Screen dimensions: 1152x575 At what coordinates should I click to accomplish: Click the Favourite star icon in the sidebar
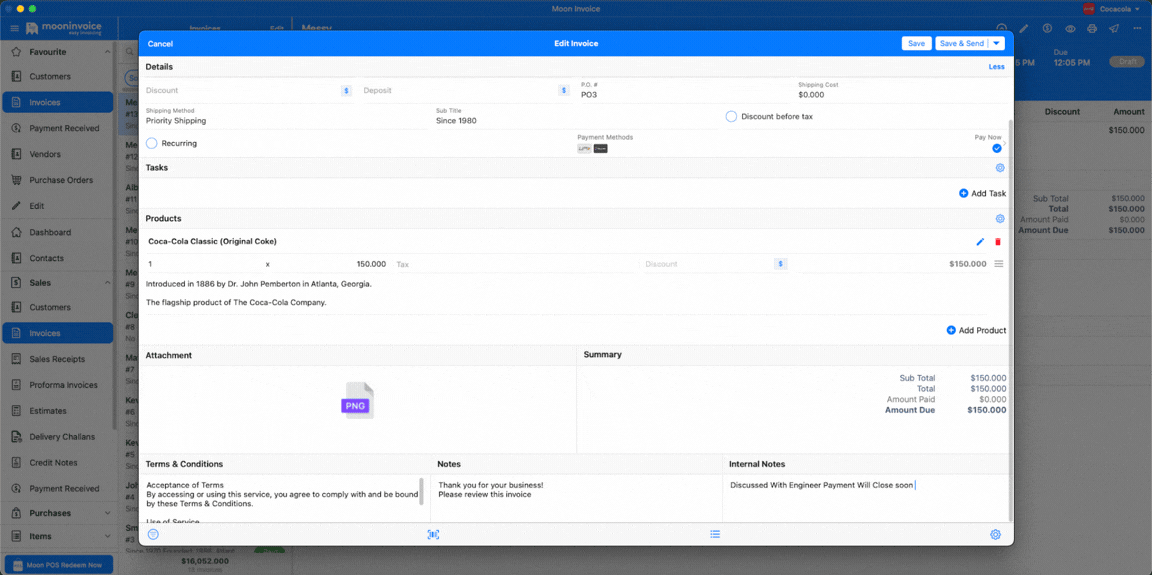(16, 52)
